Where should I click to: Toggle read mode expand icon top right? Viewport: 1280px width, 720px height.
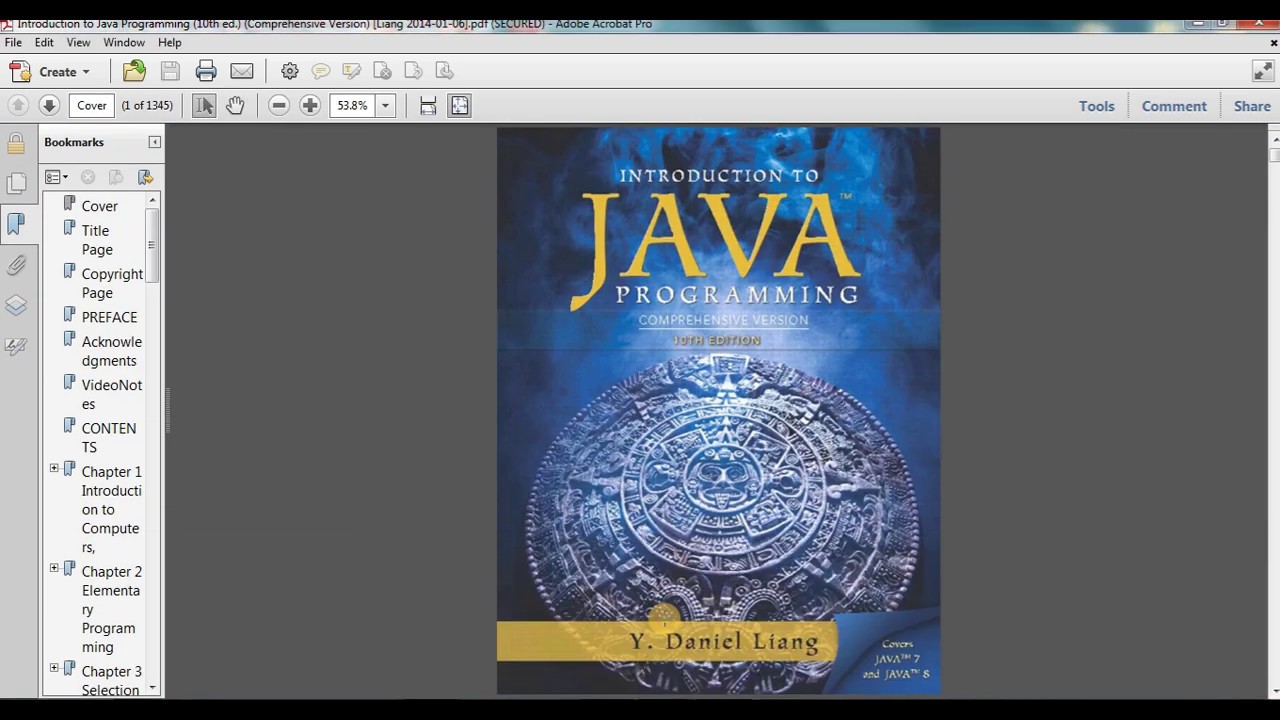(1263, 71)
